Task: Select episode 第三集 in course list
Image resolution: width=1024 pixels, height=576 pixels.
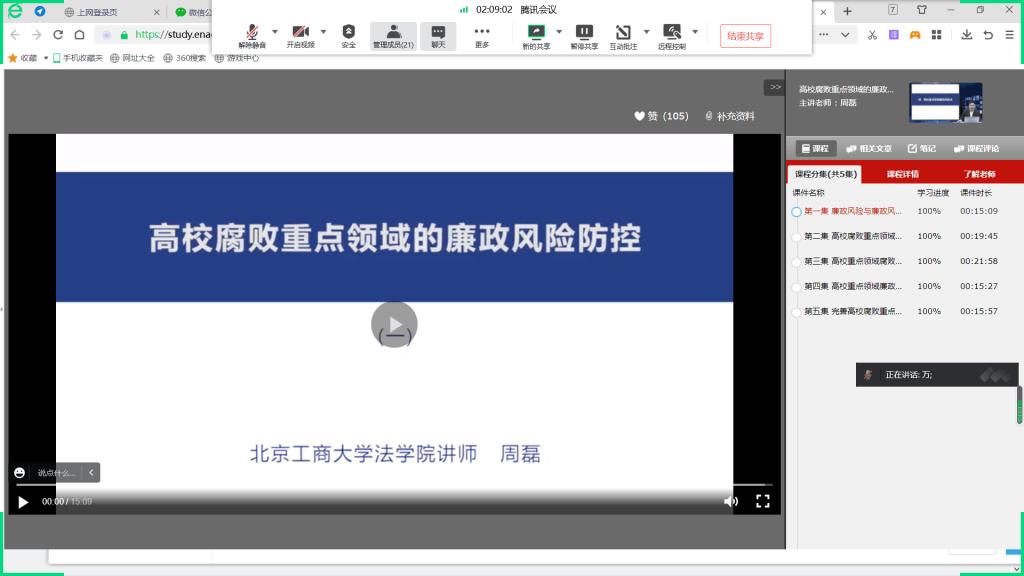Action: [852, 261]
